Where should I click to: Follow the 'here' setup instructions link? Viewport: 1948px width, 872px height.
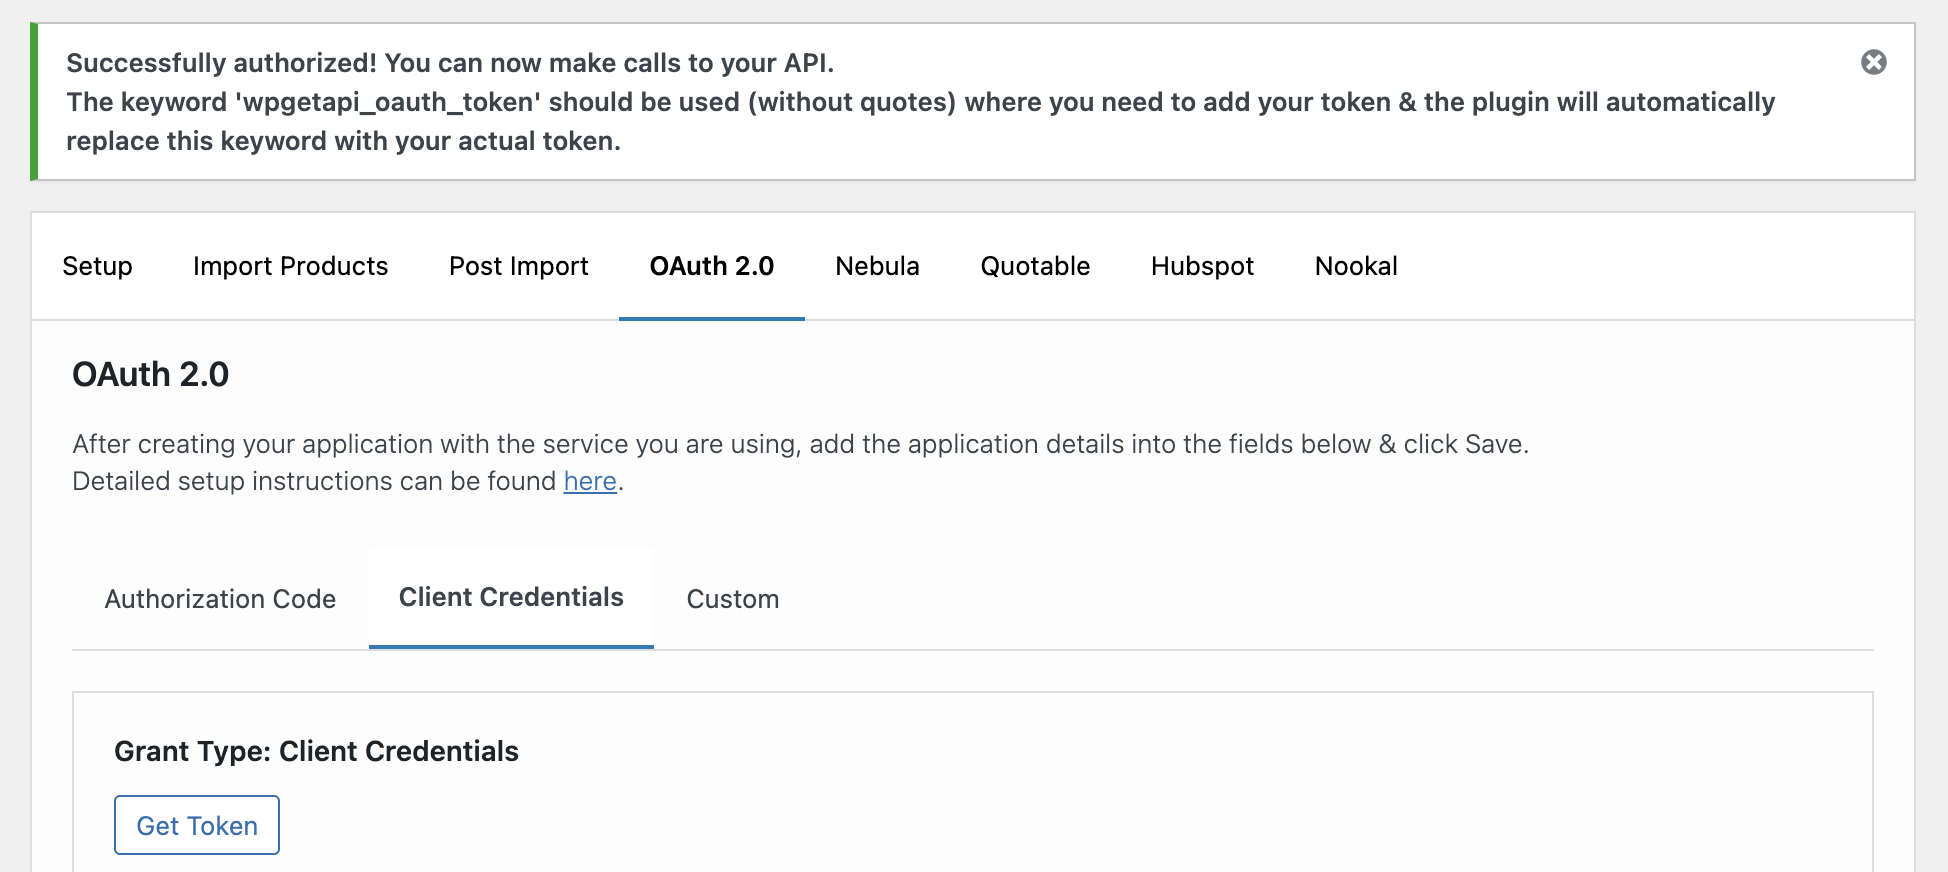(590, 481)
